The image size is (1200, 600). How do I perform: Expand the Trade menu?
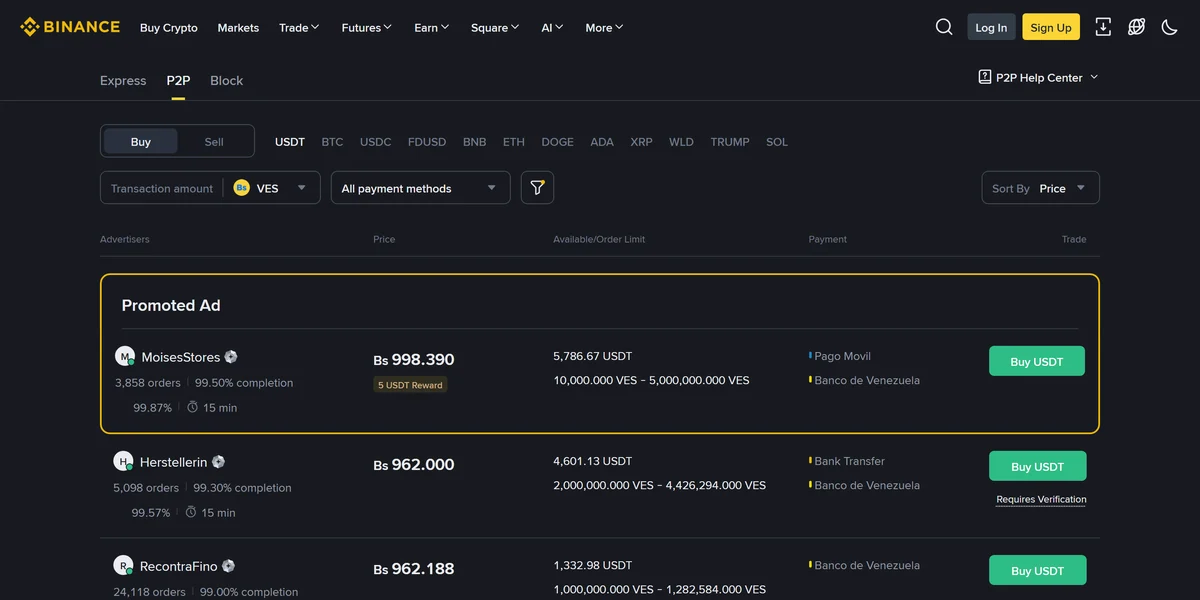pyautogui.click(x=299, y=27)
